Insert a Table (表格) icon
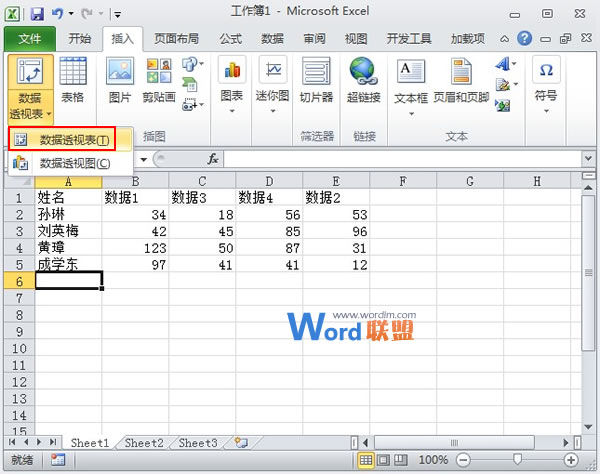The height and width of the screenshot is (474, 600). (x=73, y=70)
